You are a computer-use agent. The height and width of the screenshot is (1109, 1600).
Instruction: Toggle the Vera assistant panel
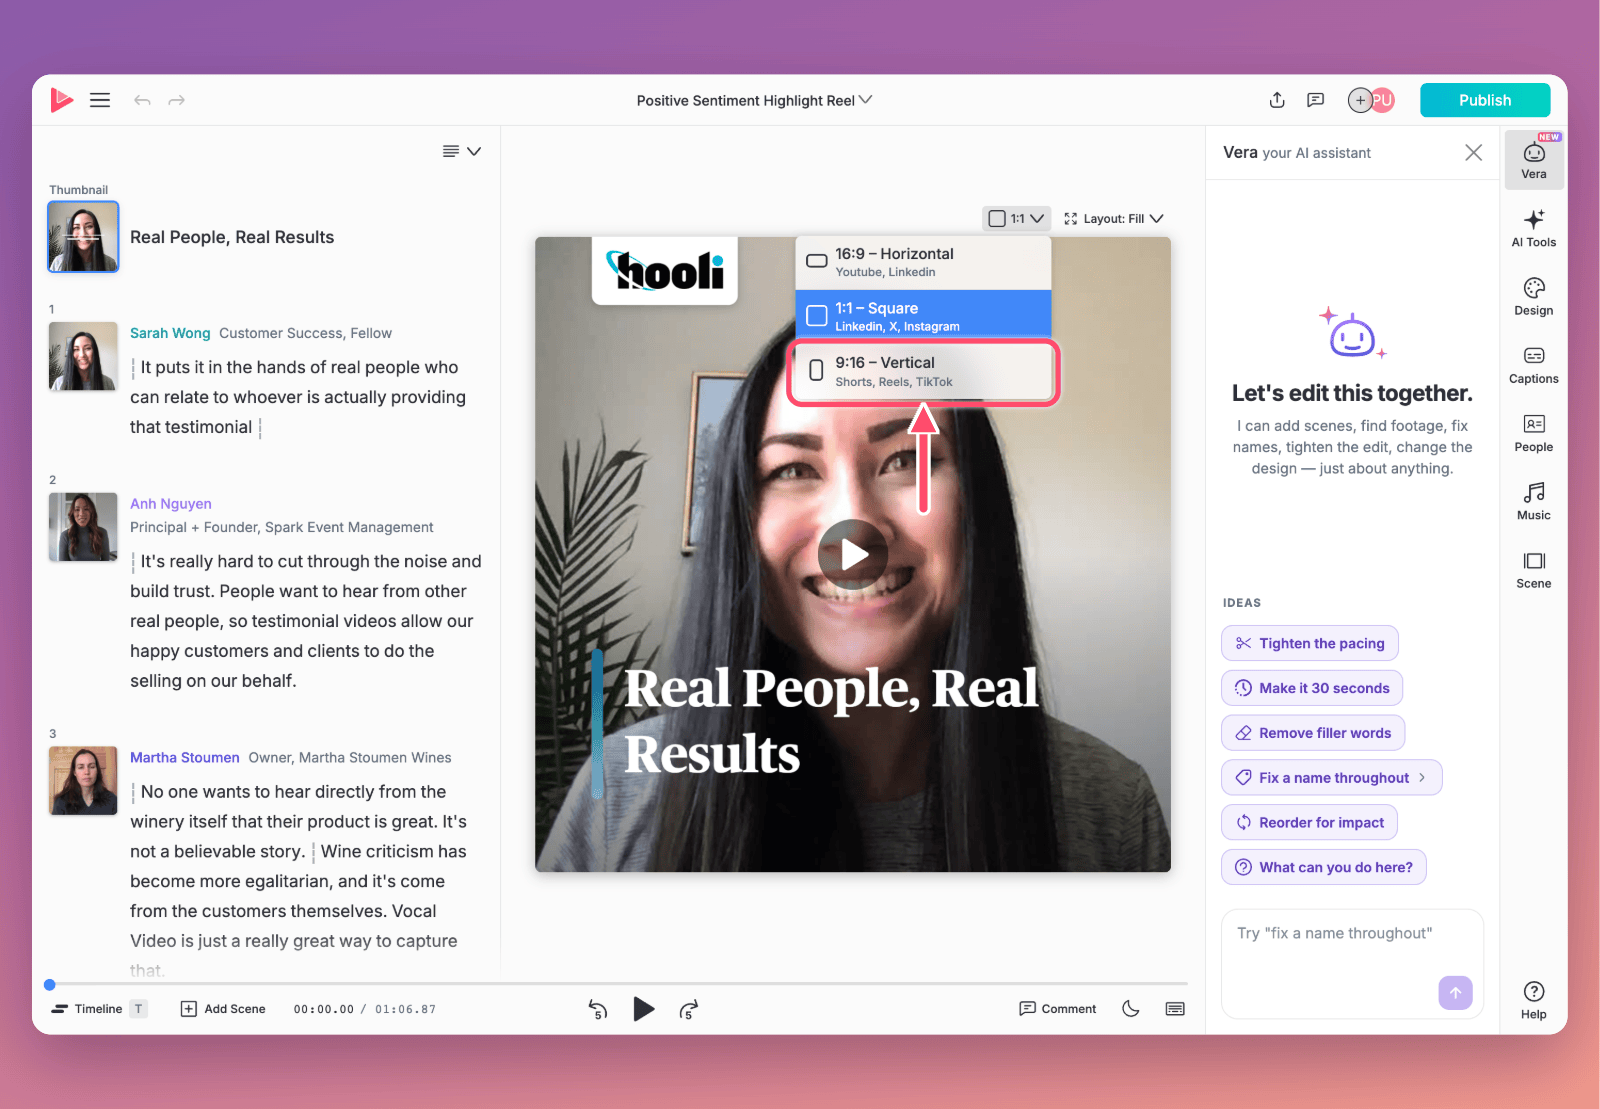pos(1533,160)
